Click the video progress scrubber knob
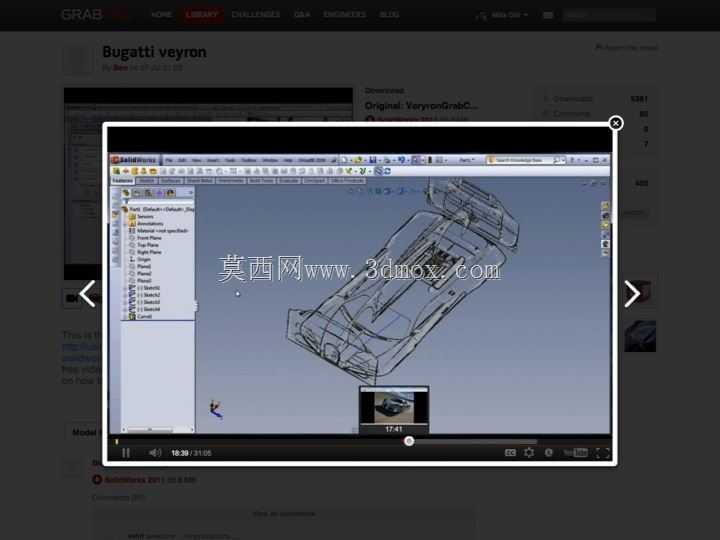 pos(409,441)
